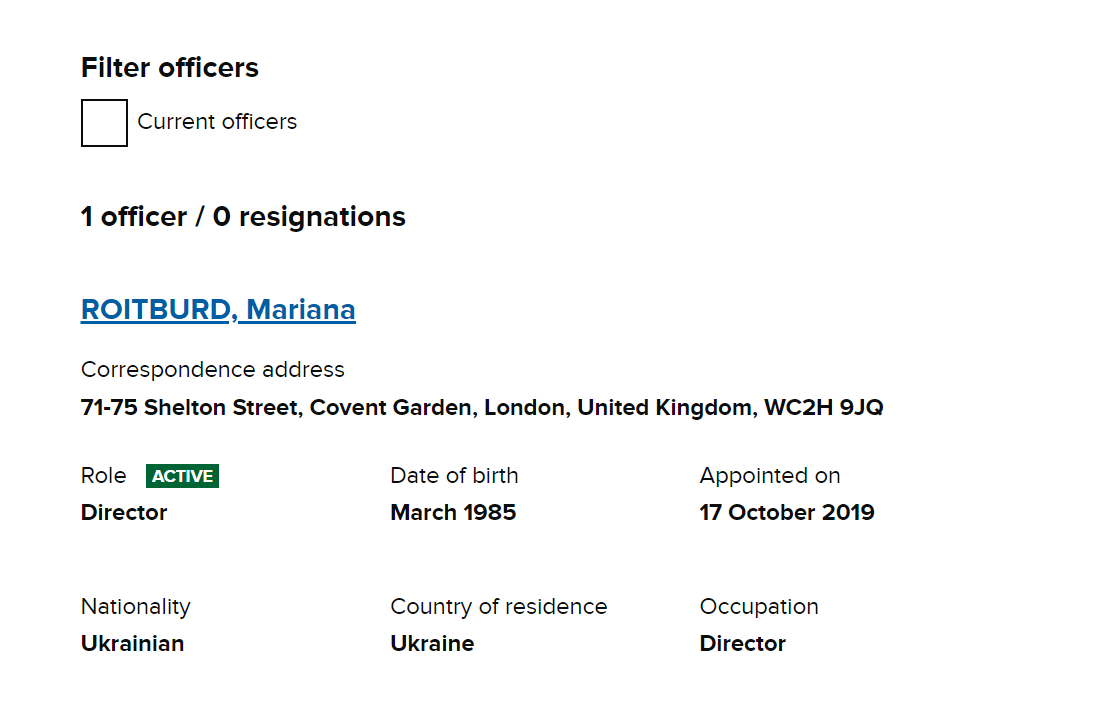Click the Country of residence label
This screenshot has width=1099, height=723.
499,607
